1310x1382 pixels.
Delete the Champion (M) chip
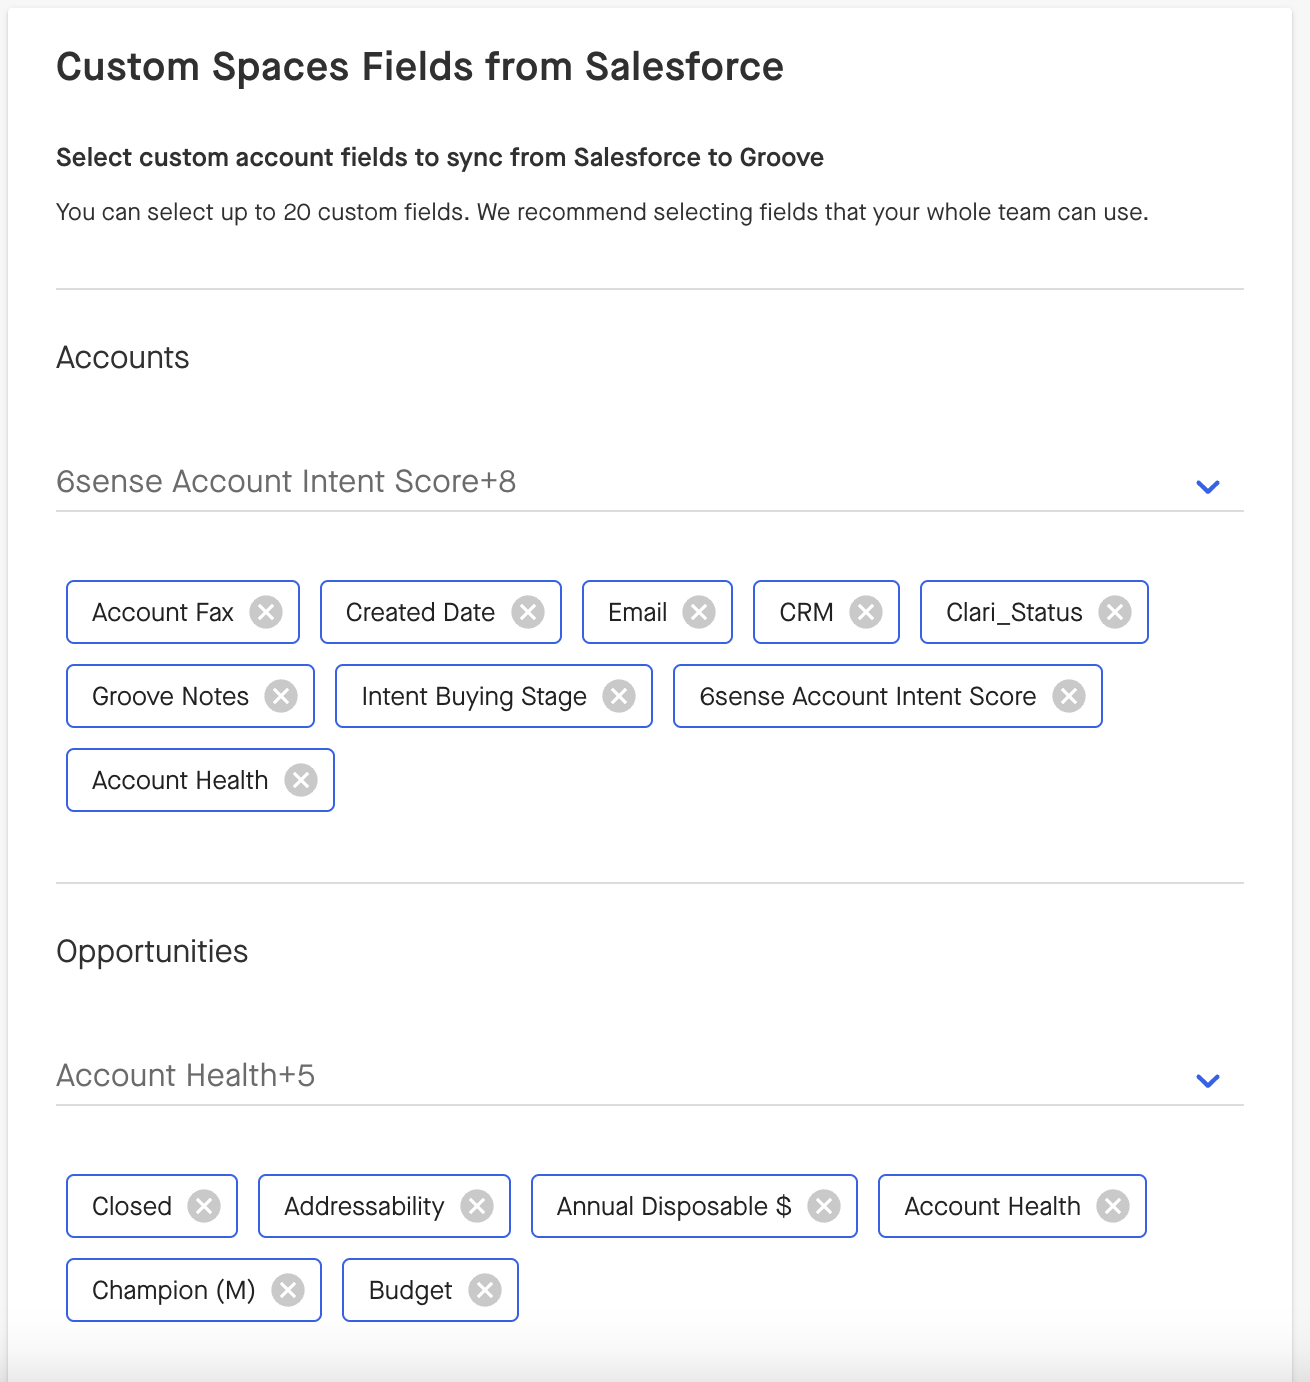pyautogui.click(x=288, y=1290)
